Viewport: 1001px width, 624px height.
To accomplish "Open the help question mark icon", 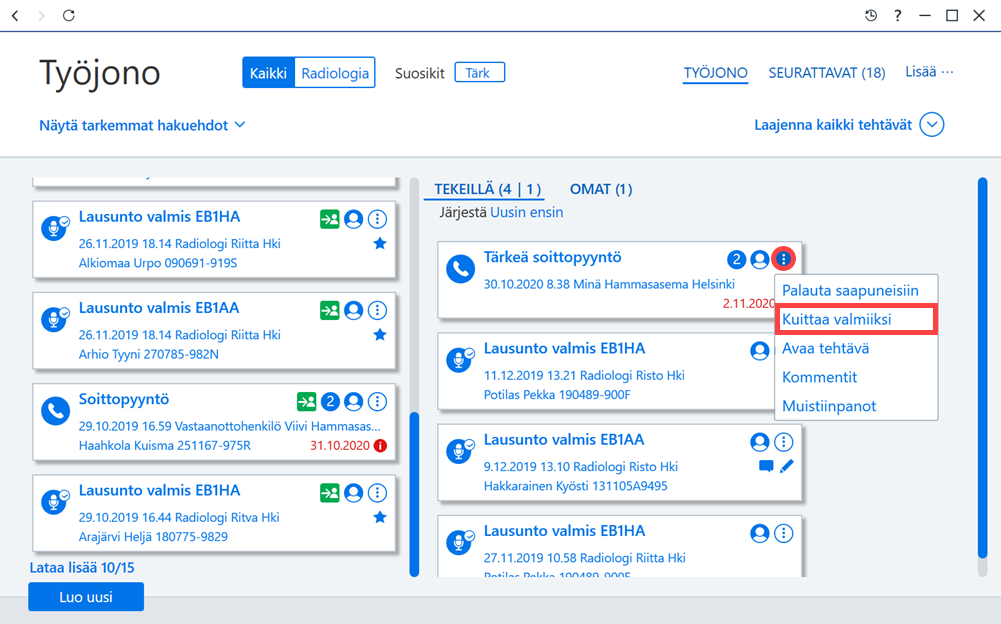I will 898,15.
